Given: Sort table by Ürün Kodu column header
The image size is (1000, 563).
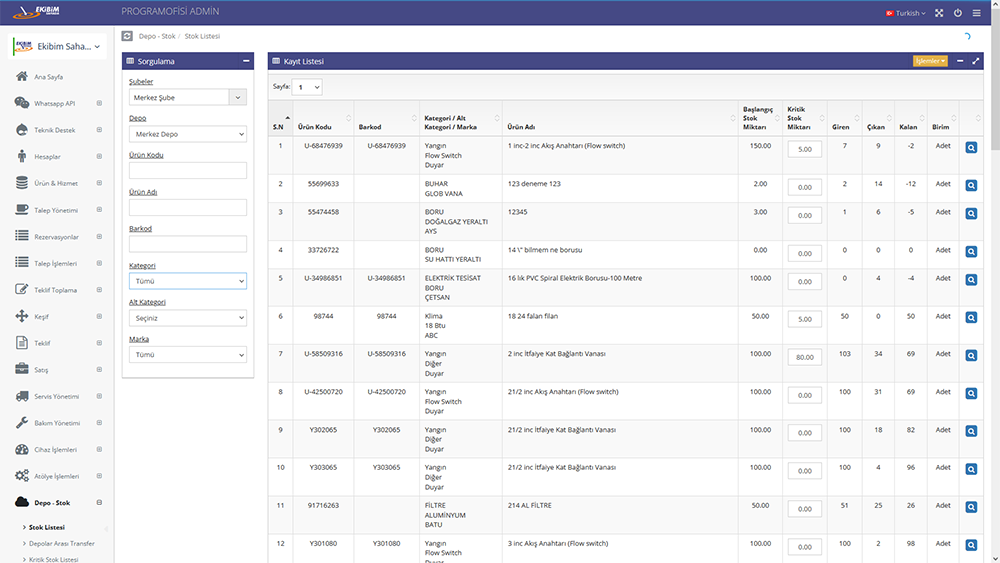Looking at the screenshot, I should coord(321,127).
